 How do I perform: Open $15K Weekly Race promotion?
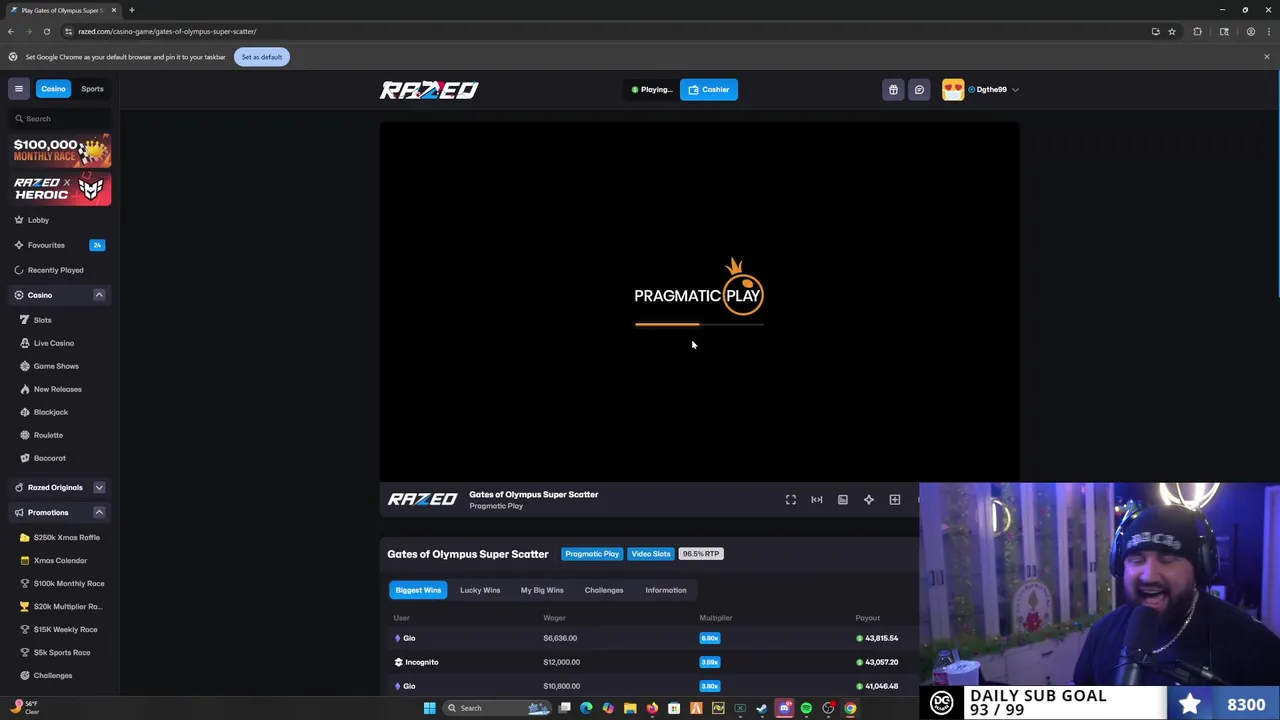[65, 629]
